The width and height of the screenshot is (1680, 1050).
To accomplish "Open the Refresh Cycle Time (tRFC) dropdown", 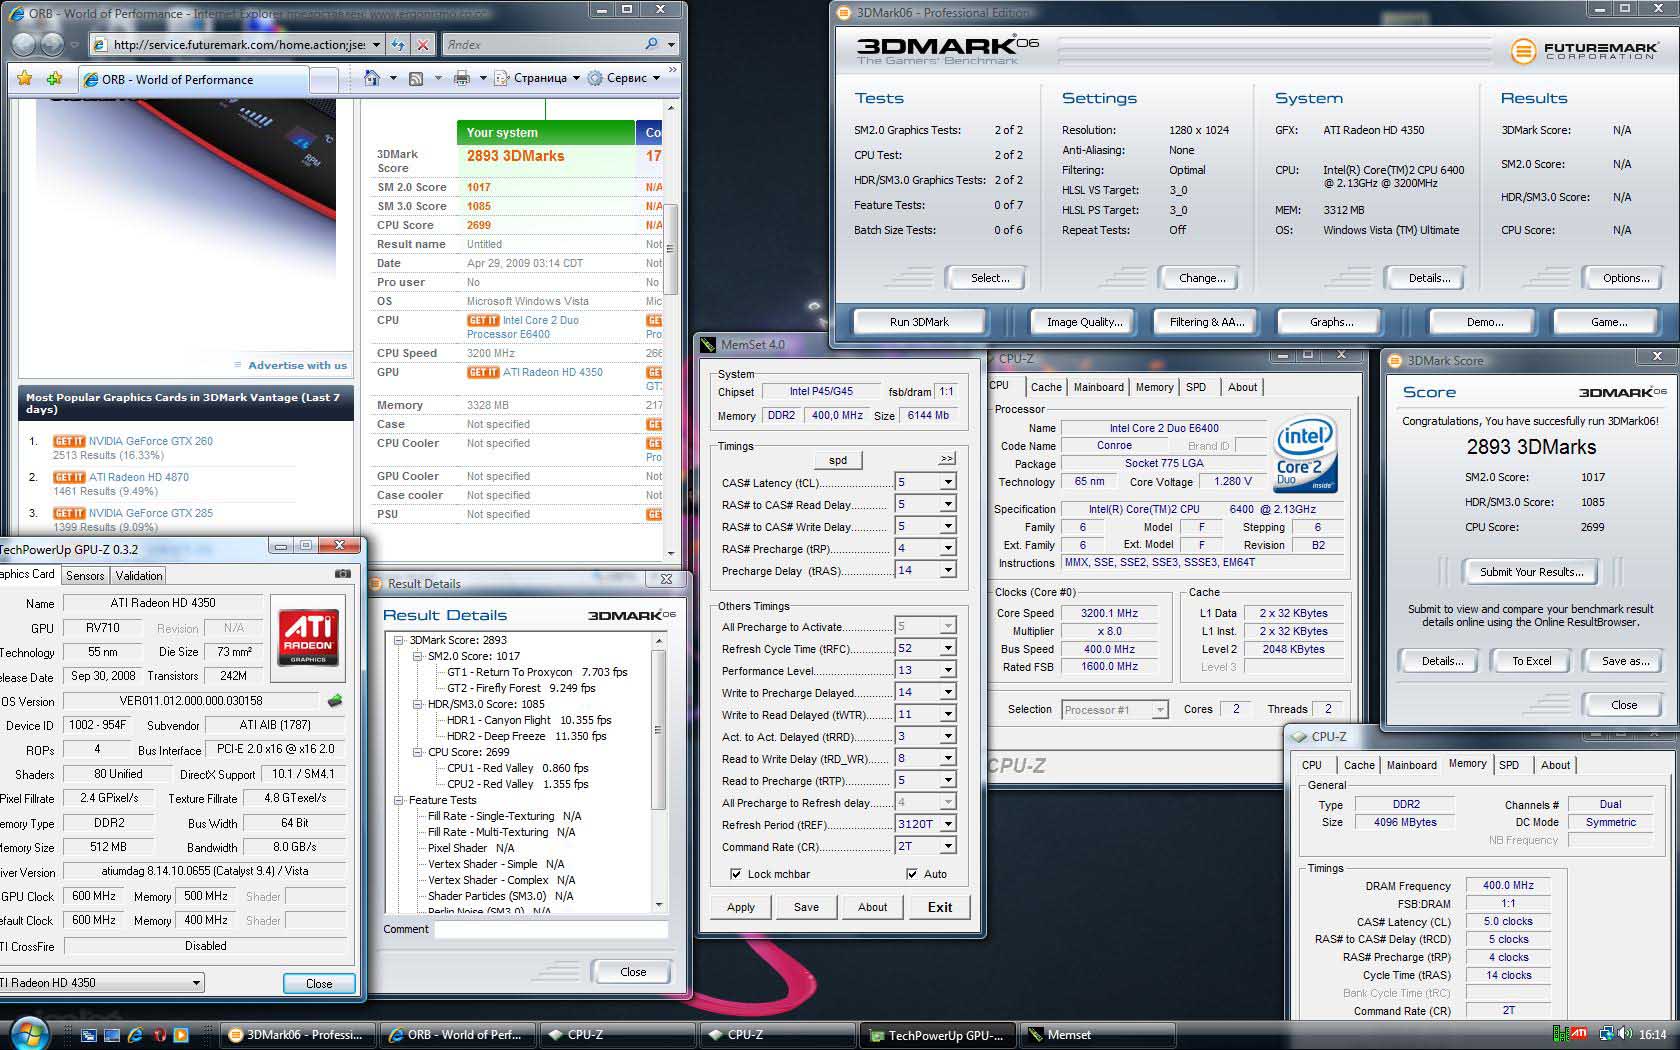I will click(947, 648).
